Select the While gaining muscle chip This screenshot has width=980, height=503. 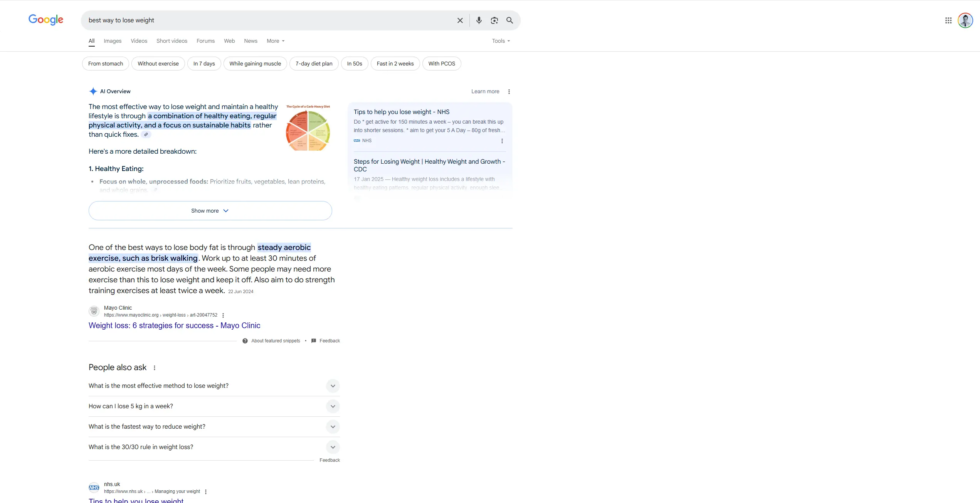(x=255, y=64)
